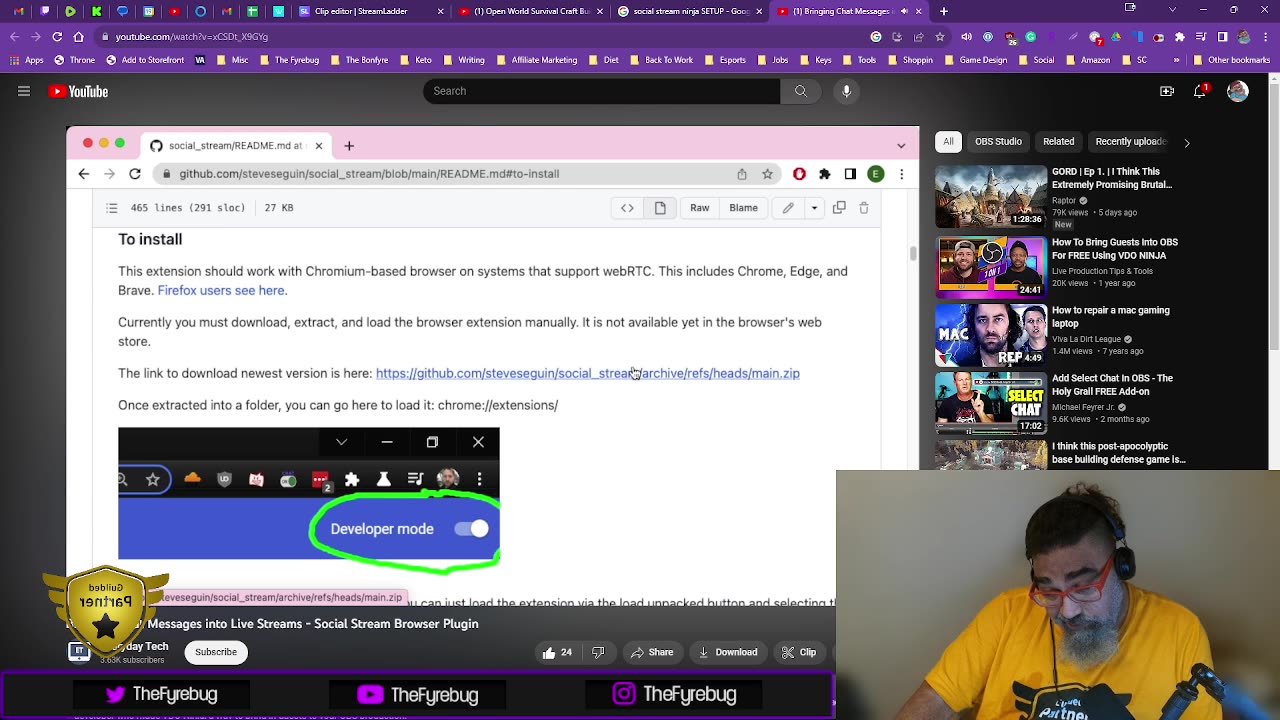Open the Raw view of README
1280x720 pixels.
pyautogui.click(x=699, y=208)
